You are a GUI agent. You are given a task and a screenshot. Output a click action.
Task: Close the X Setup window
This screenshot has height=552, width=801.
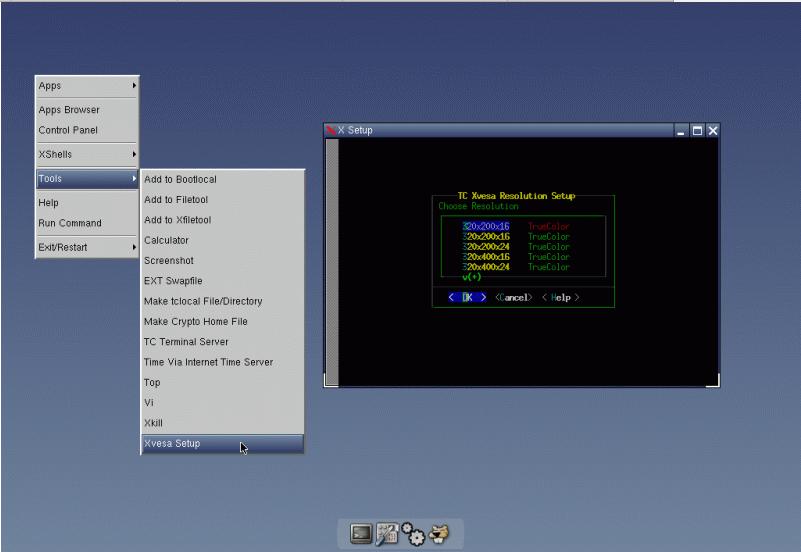[713, 131]
